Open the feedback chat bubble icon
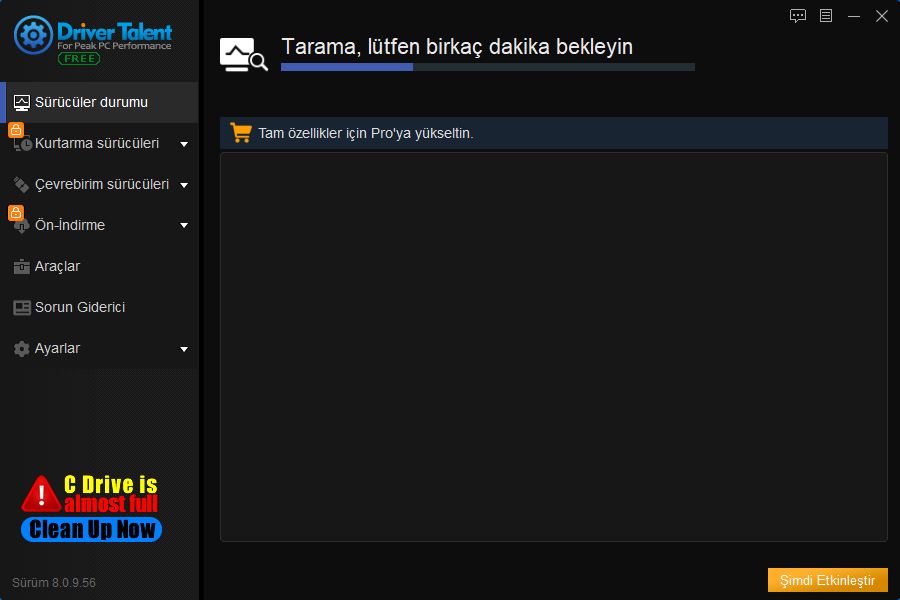Viewport: 900px width, 600px height. point(798,16)
